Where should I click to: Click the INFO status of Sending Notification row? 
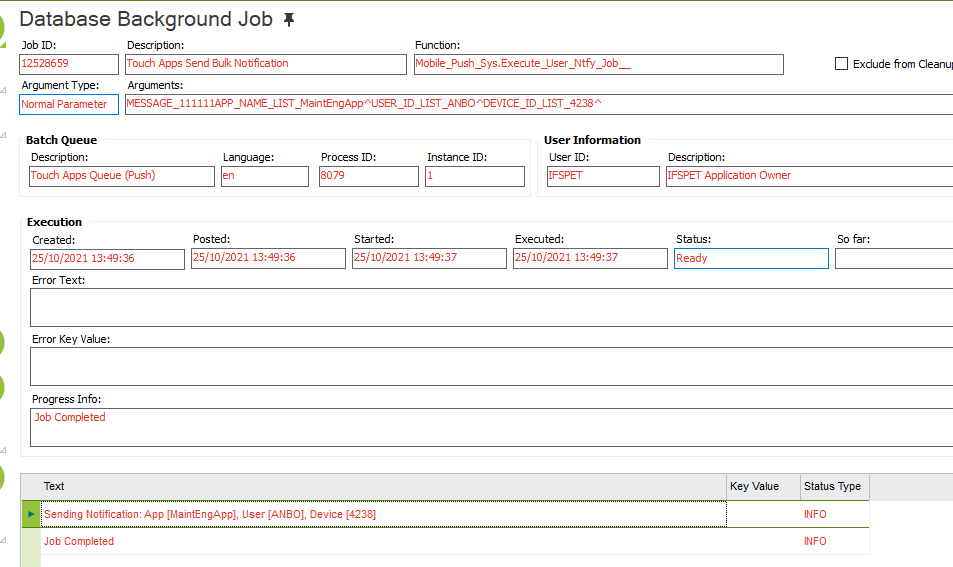point(815,515)
